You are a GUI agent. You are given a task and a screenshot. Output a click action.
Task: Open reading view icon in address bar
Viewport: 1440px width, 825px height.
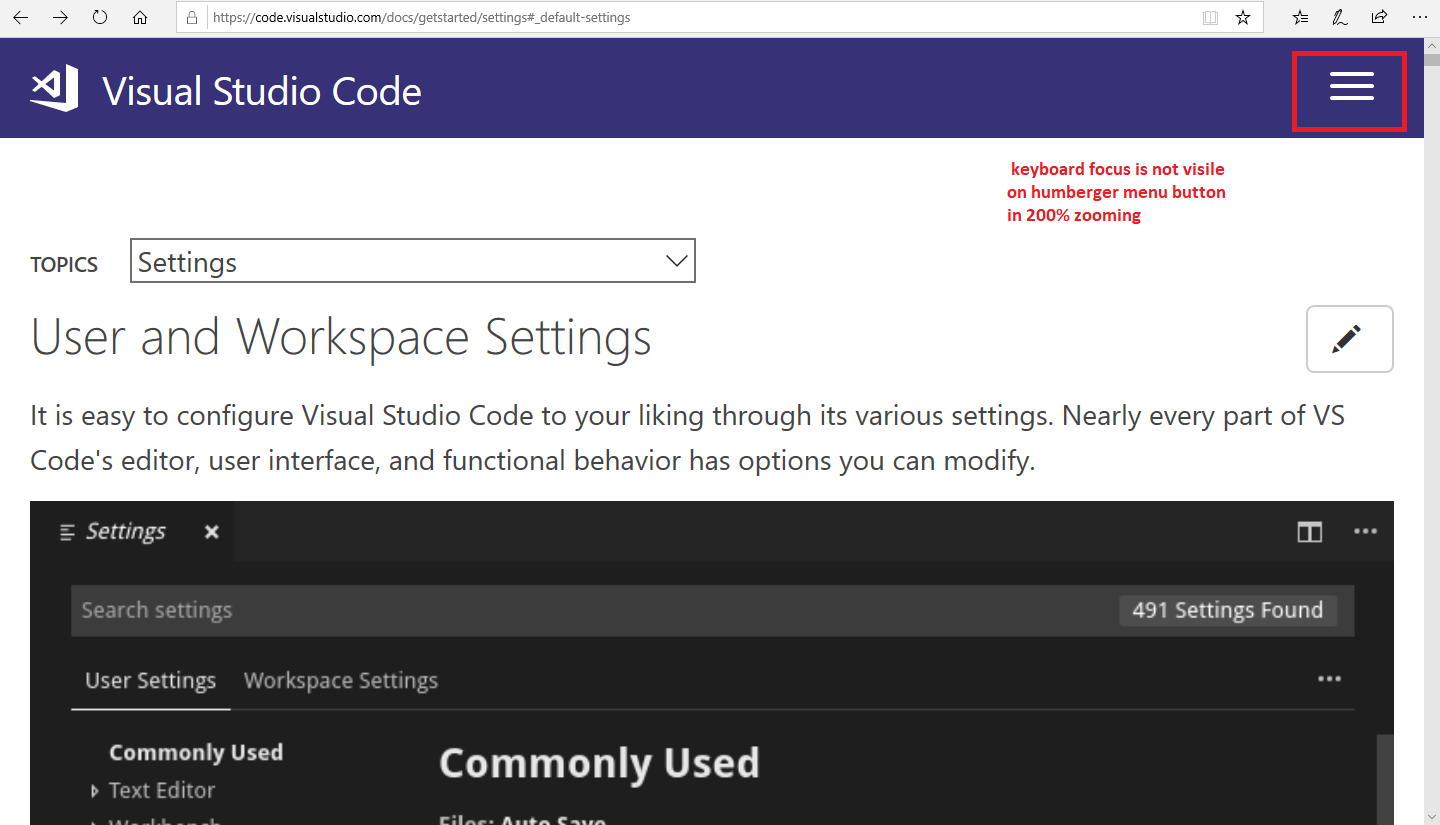point(1210,17)
